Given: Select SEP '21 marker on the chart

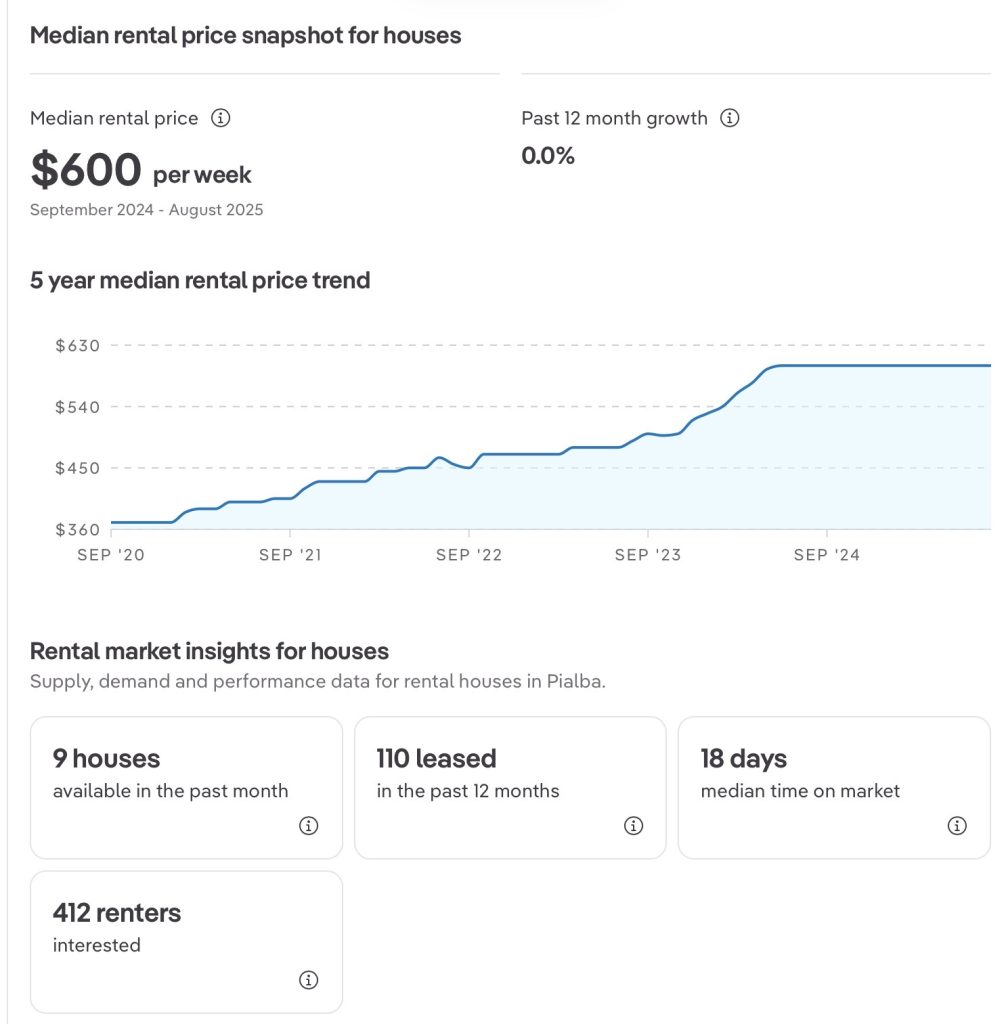Looking at the screenshot, I should pos(290,555).
